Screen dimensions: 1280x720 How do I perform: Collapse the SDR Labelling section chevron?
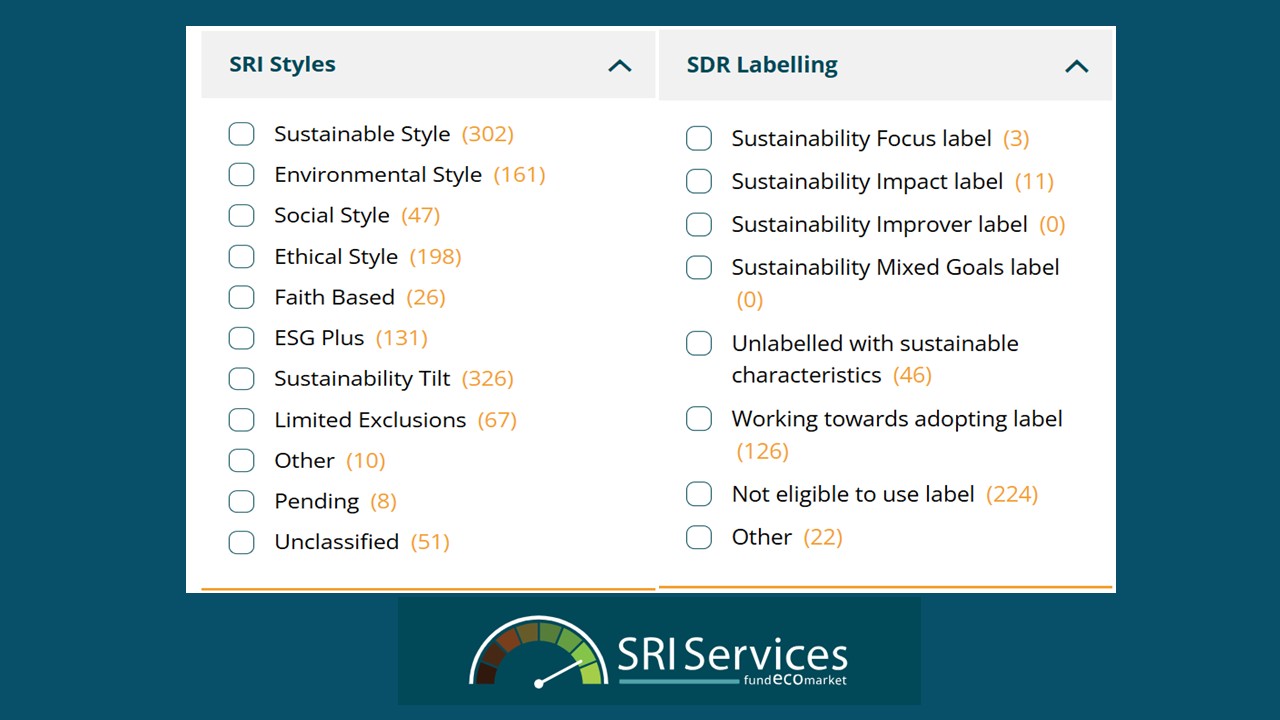(1076, 67)
